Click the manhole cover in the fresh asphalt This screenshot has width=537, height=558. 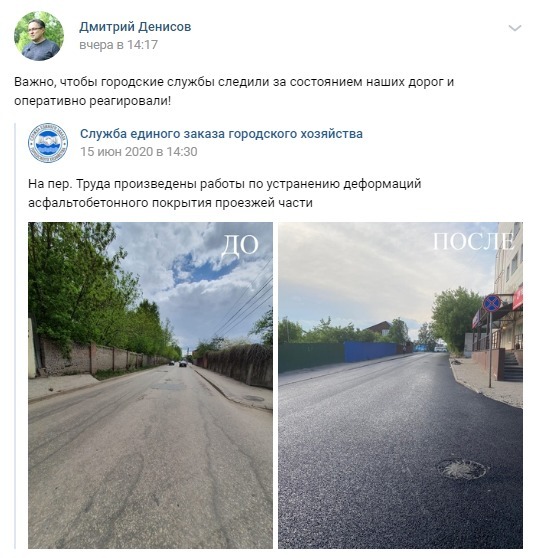[462, 470]
